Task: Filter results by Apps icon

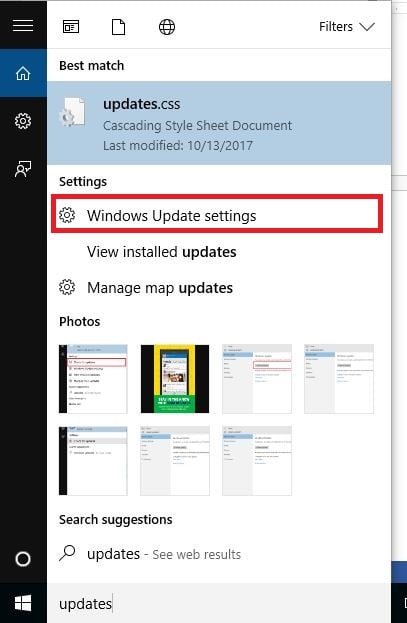Action: [x=71, y=27]
